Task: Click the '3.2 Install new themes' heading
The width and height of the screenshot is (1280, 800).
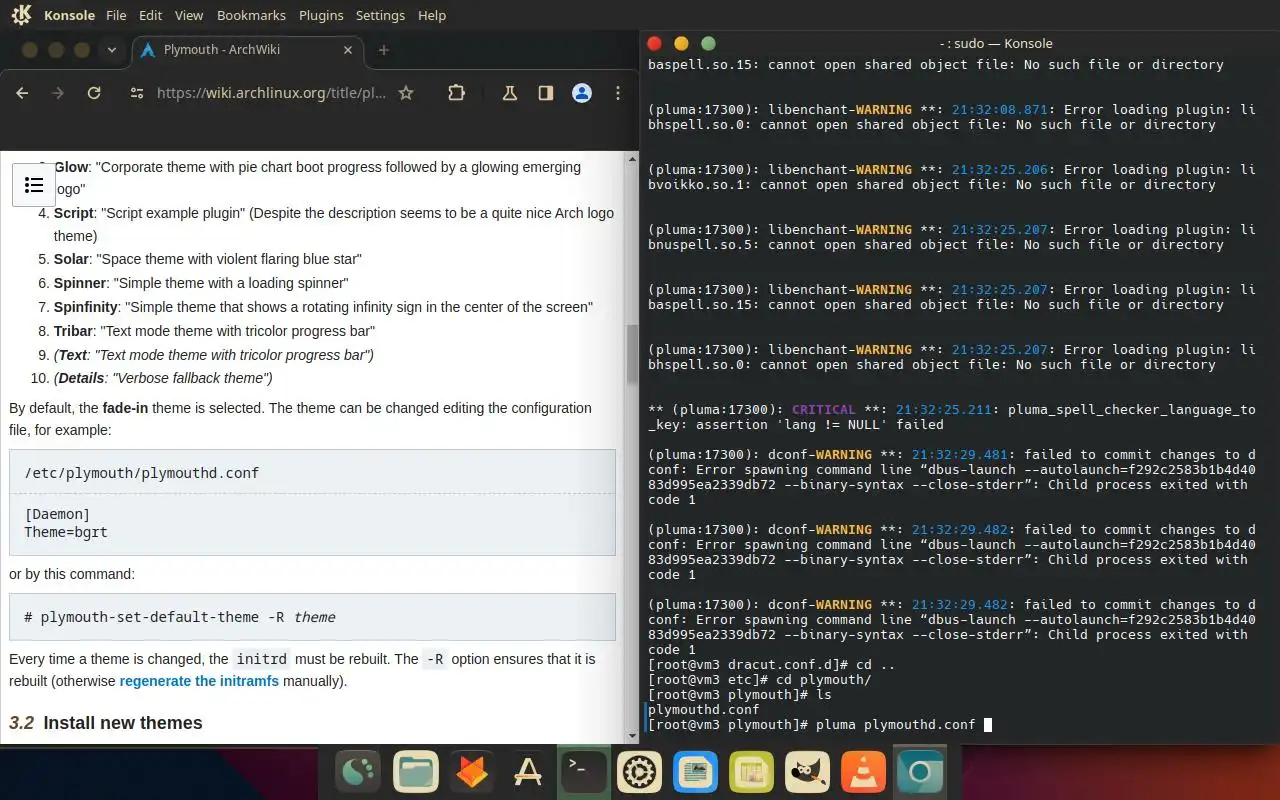Action: coord(106,723)
